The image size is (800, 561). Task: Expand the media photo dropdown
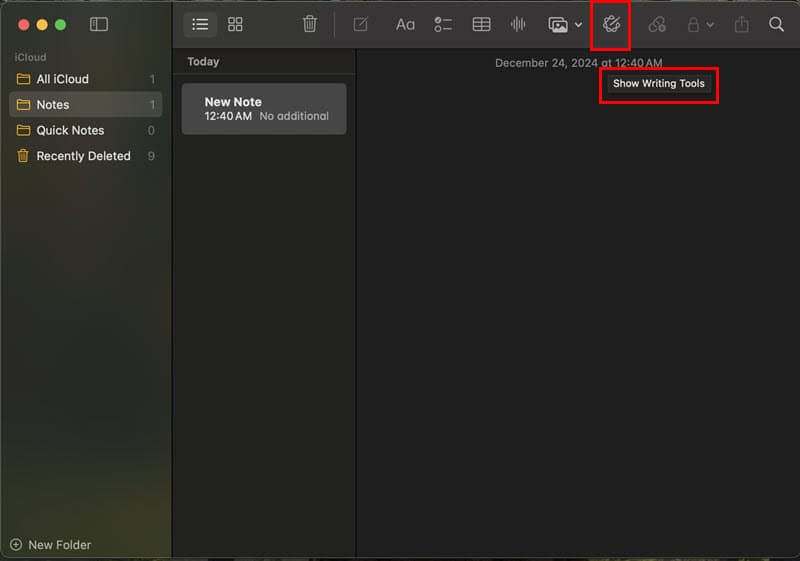click(565, 24)
